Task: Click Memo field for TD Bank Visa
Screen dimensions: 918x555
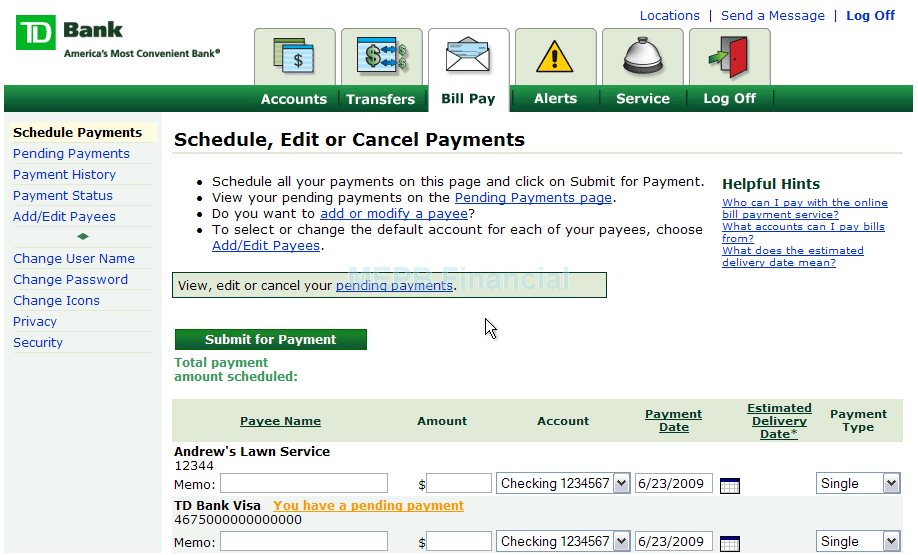Action: point(304,542)
